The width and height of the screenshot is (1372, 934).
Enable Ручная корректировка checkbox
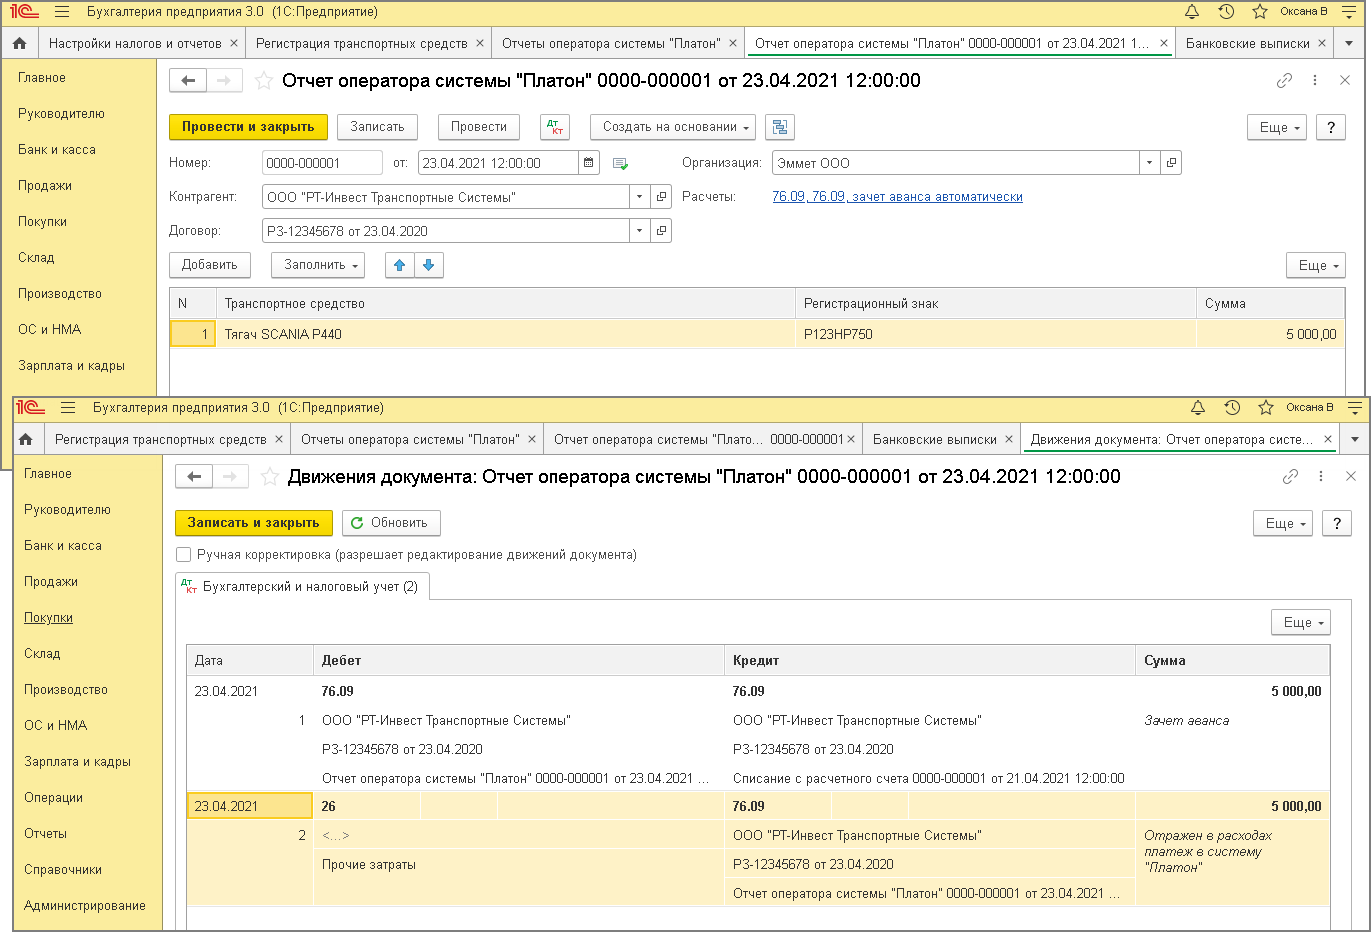(x=183, y=555)
